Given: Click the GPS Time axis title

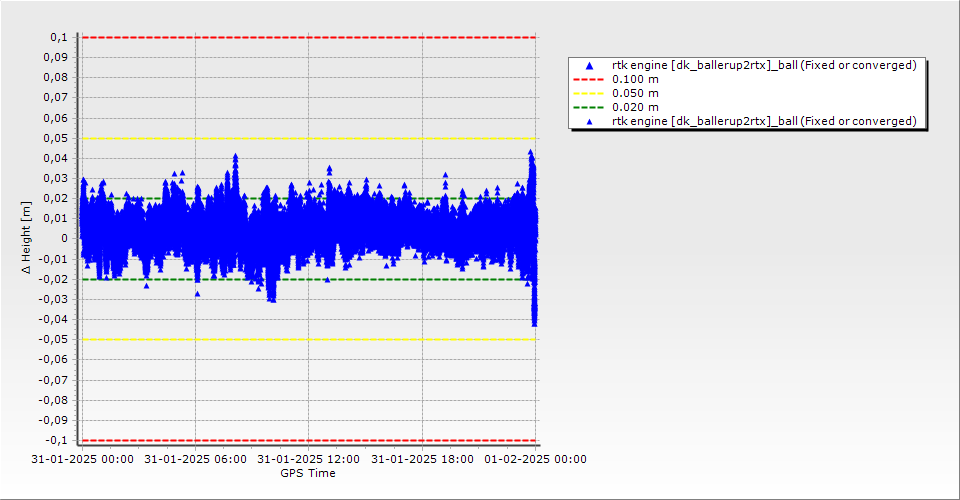Looking at the screenshot, I should coord(308,473).
